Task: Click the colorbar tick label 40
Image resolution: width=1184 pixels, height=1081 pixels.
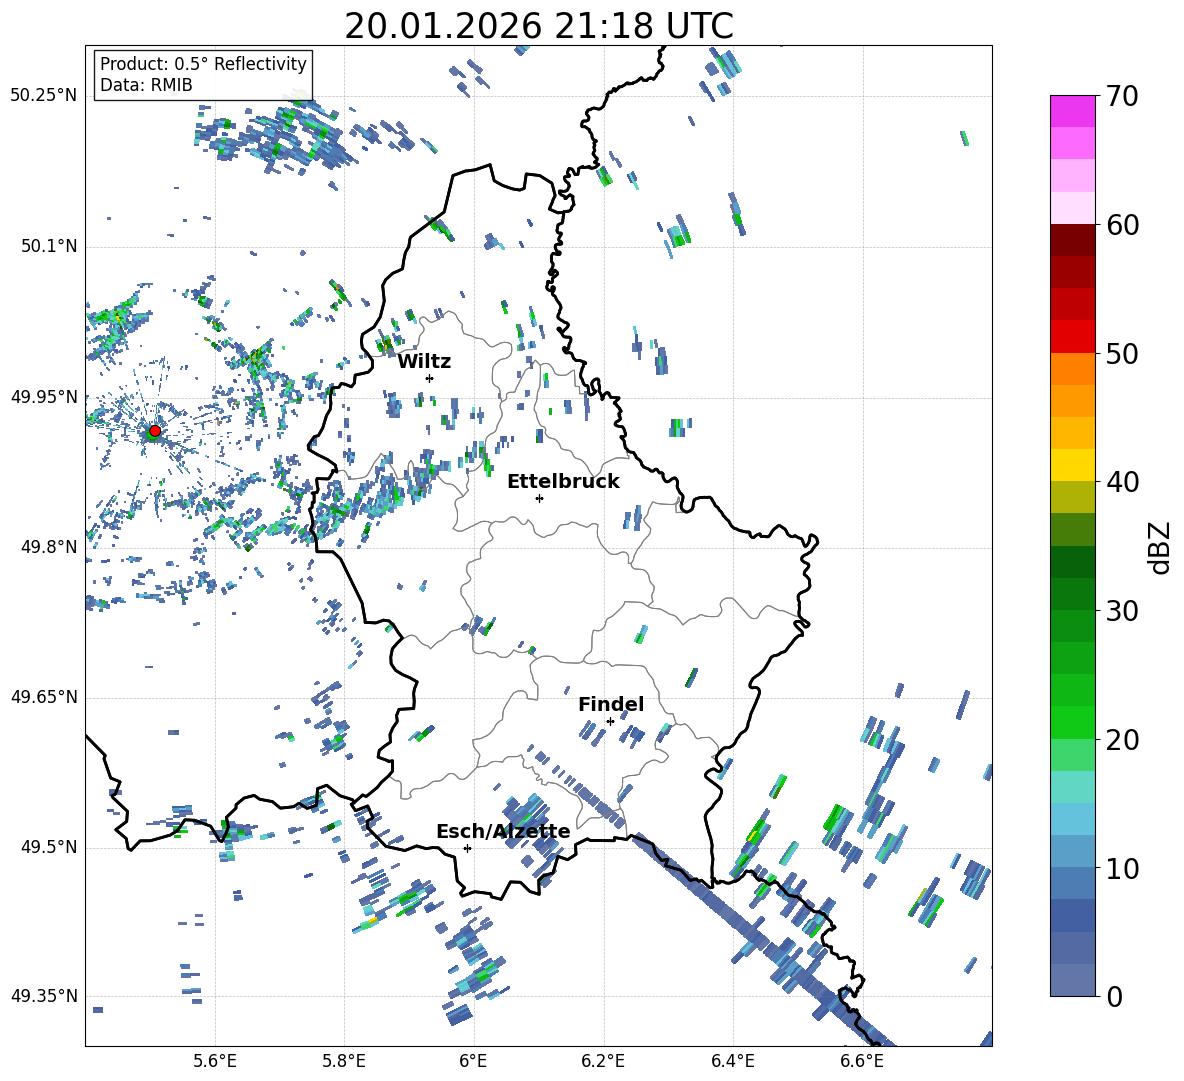Action: pos(1122,482)
